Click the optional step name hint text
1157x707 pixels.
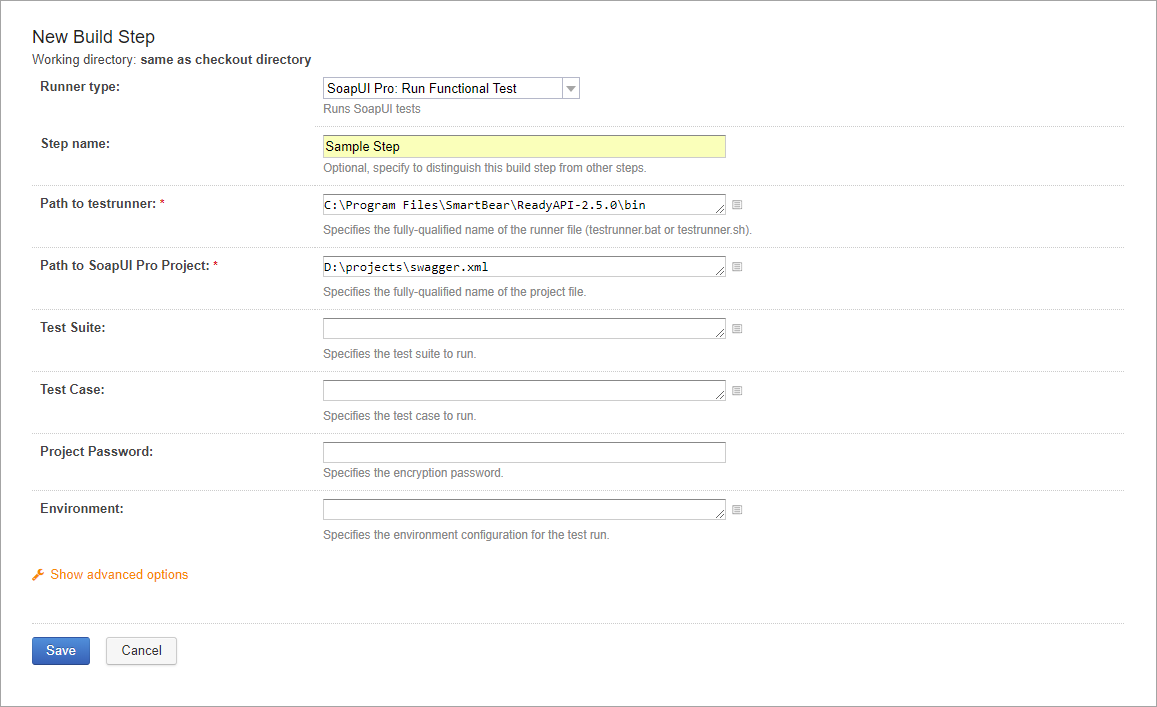[485, 168]
